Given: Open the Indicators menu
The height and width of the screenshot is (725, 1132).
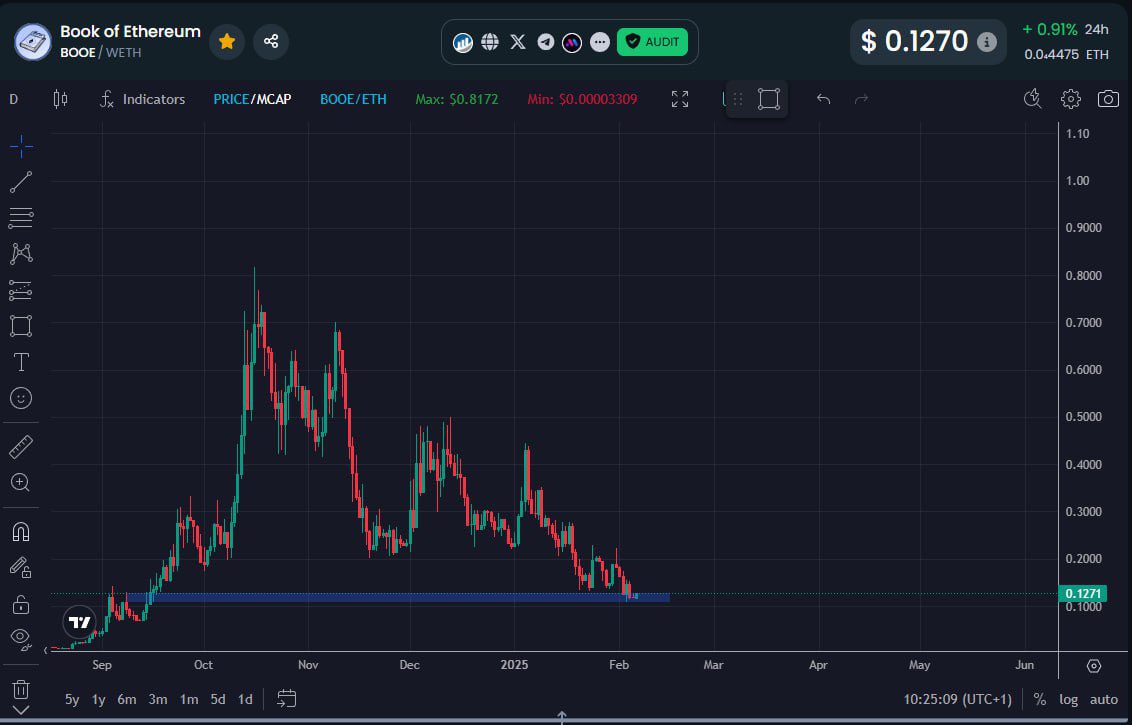Looking at the screenshot, I should (143, 100).
